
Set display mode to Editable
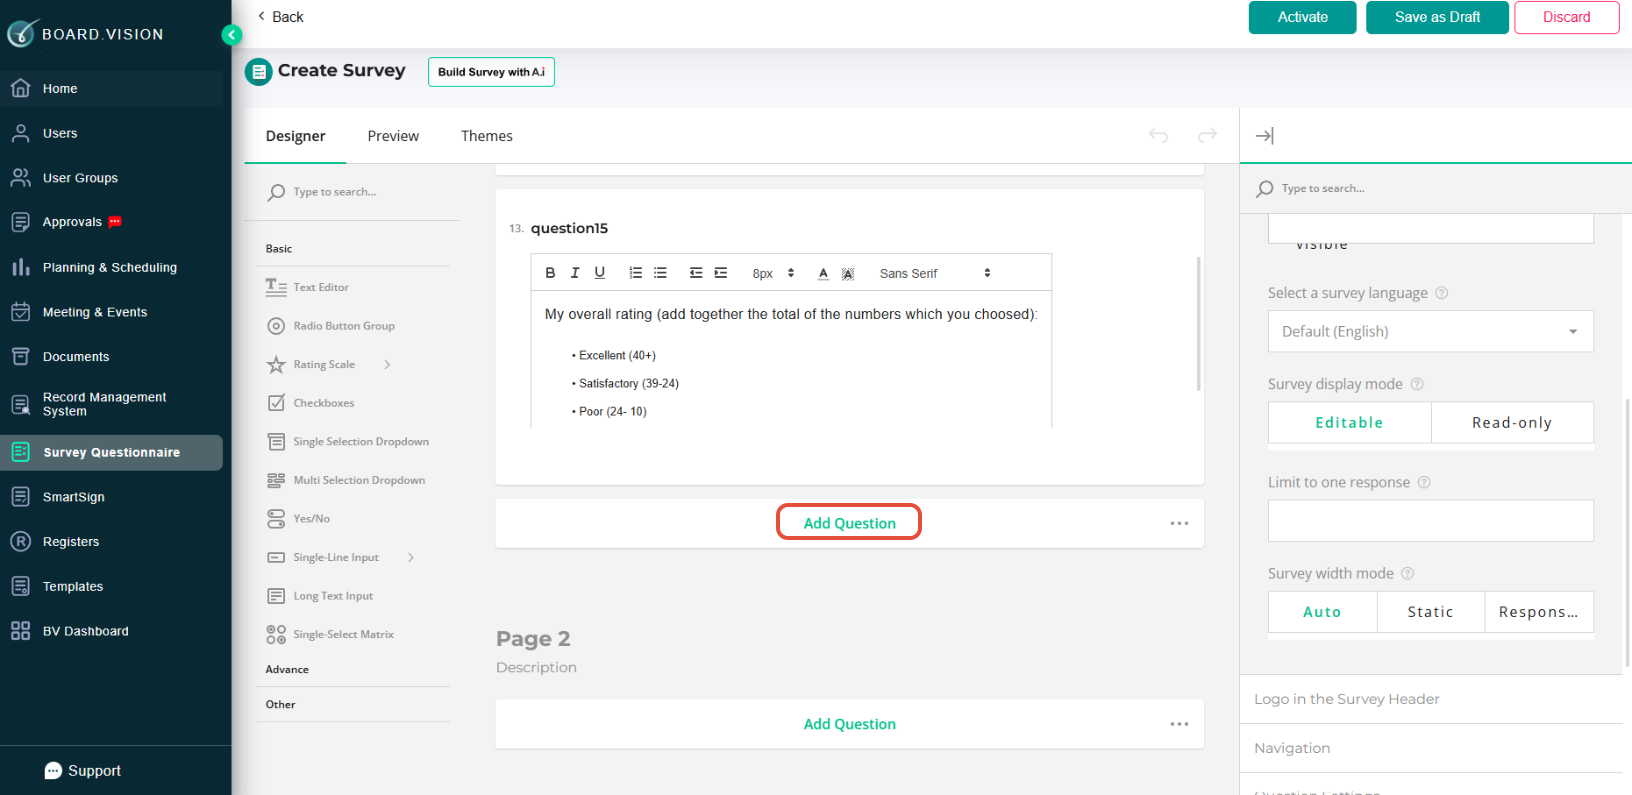pyautogui.click(x=1349, y=423)
